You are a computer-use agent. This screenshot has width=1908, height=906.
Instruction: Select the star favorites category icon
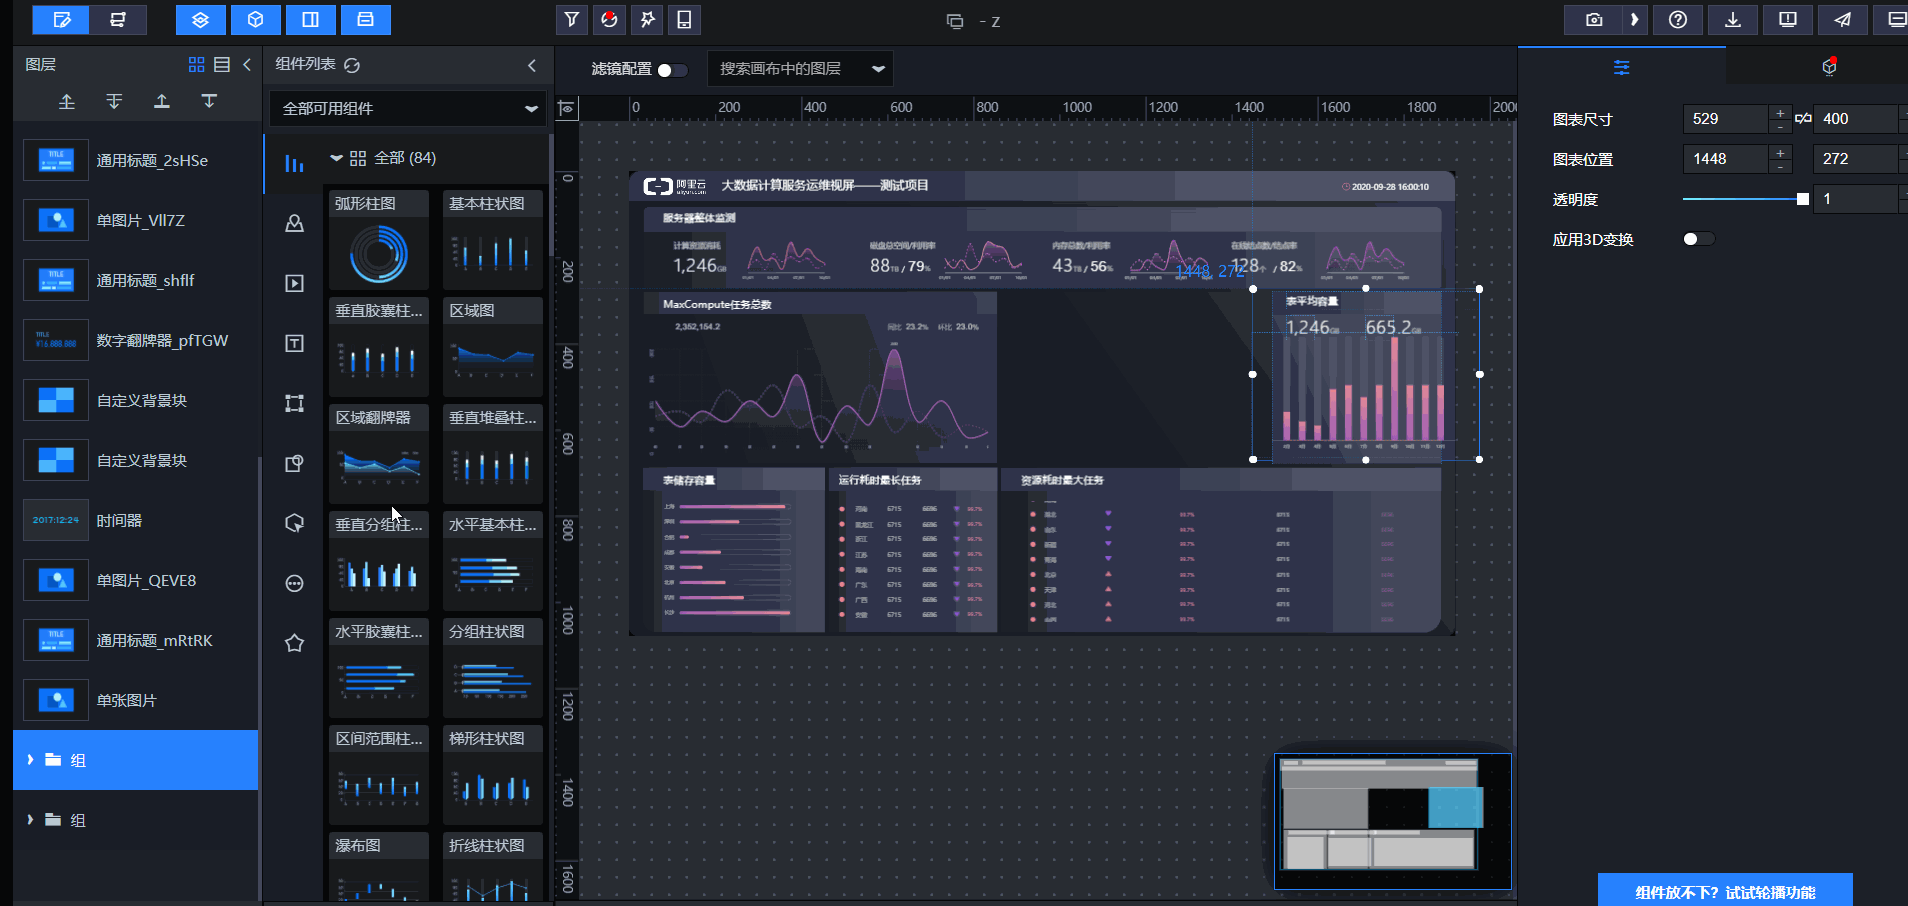click(294, 643)
